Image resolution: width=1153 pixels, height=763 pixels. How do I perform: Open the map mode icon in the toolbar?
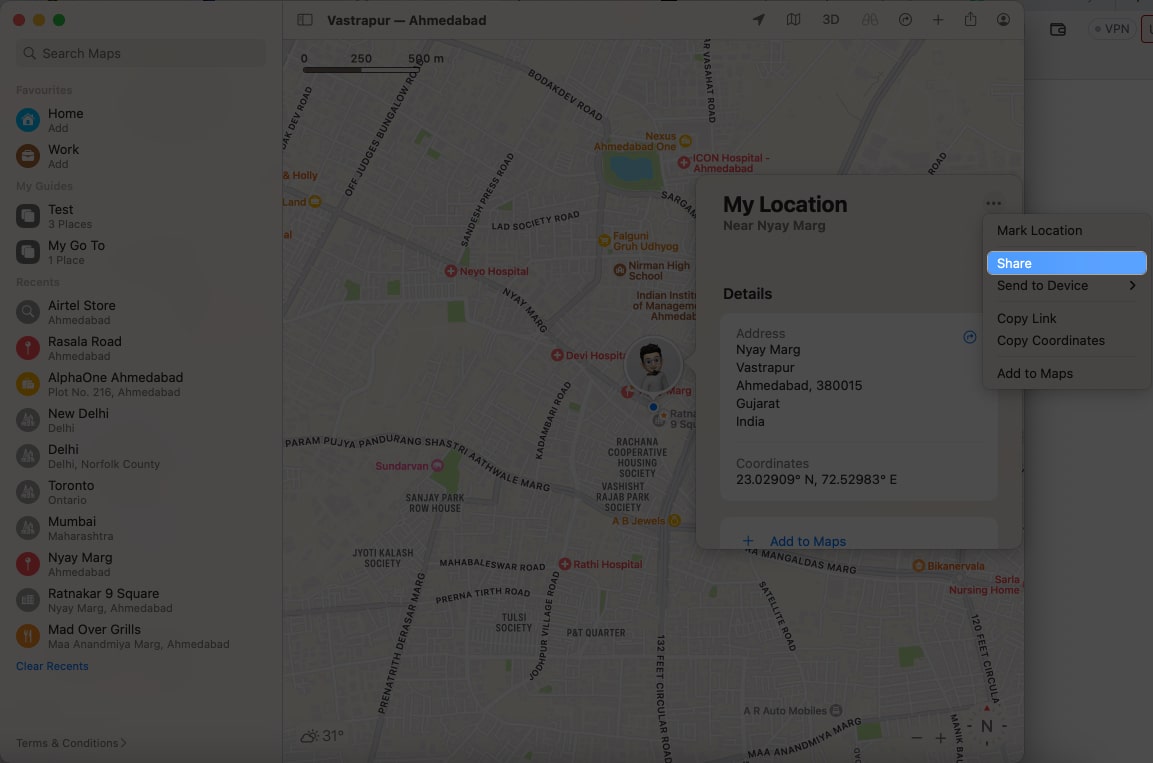[793, 20]
